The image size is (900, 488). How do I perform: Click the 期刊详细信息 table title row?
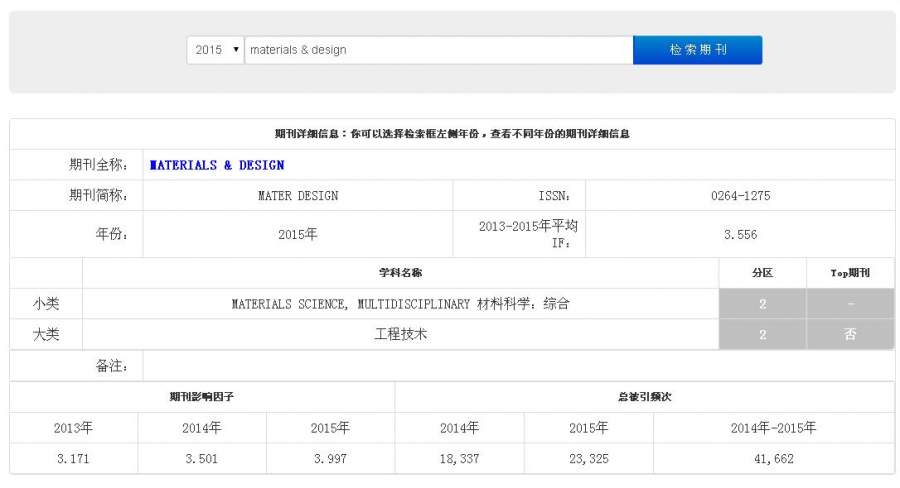click(x=452, y=134)
